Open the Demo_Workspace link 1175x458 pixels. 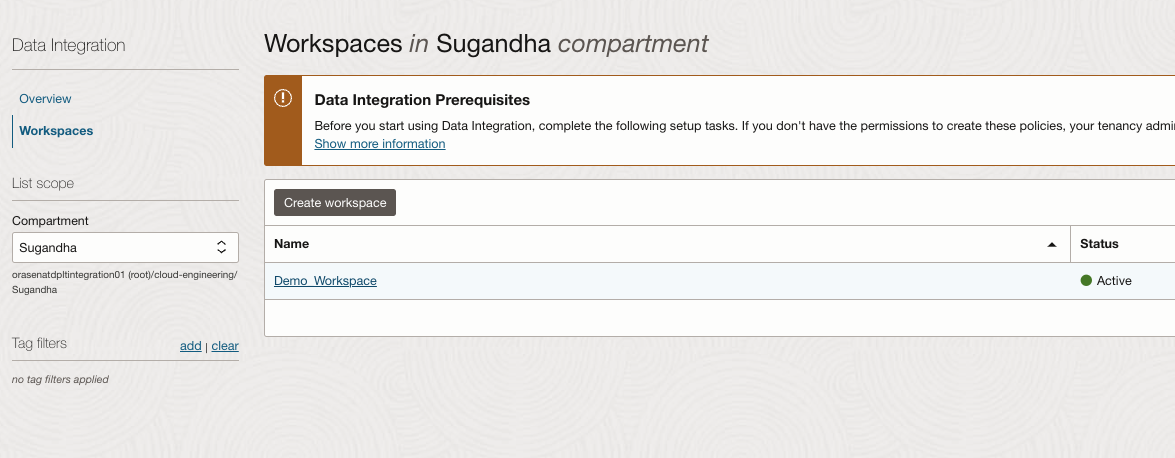point(325,281)
